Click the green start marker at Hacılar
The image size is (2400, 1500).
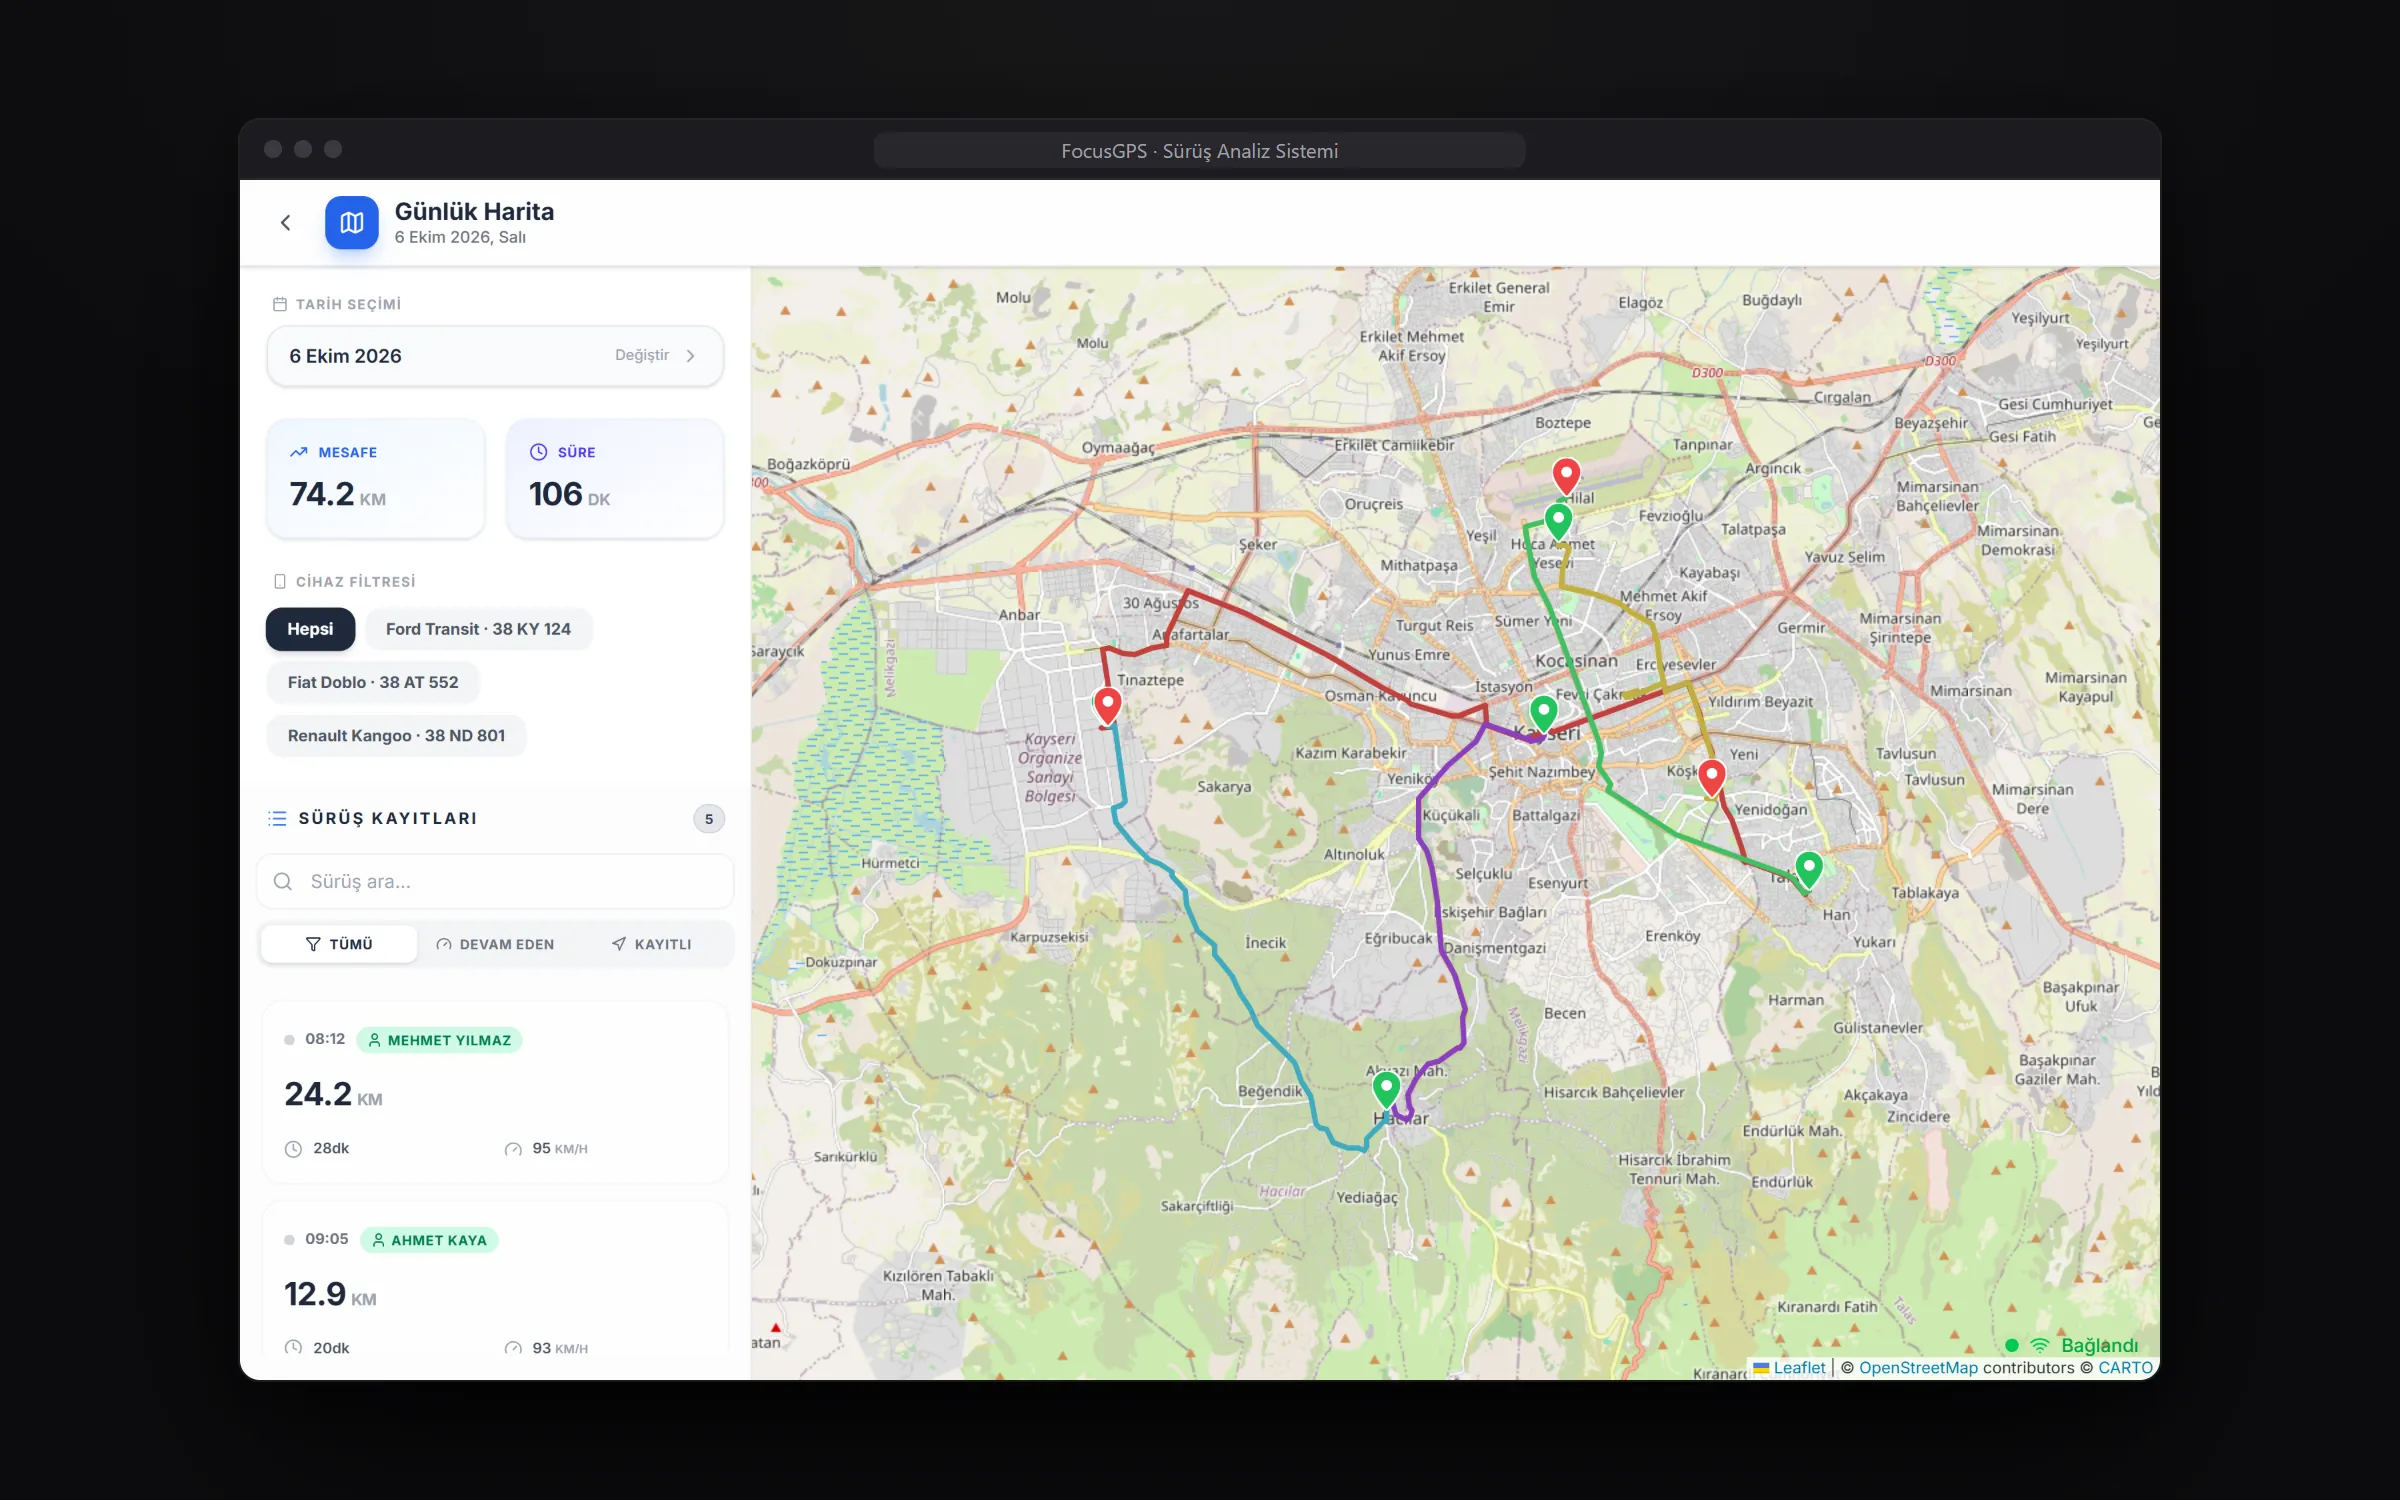click(1386, 1090)
